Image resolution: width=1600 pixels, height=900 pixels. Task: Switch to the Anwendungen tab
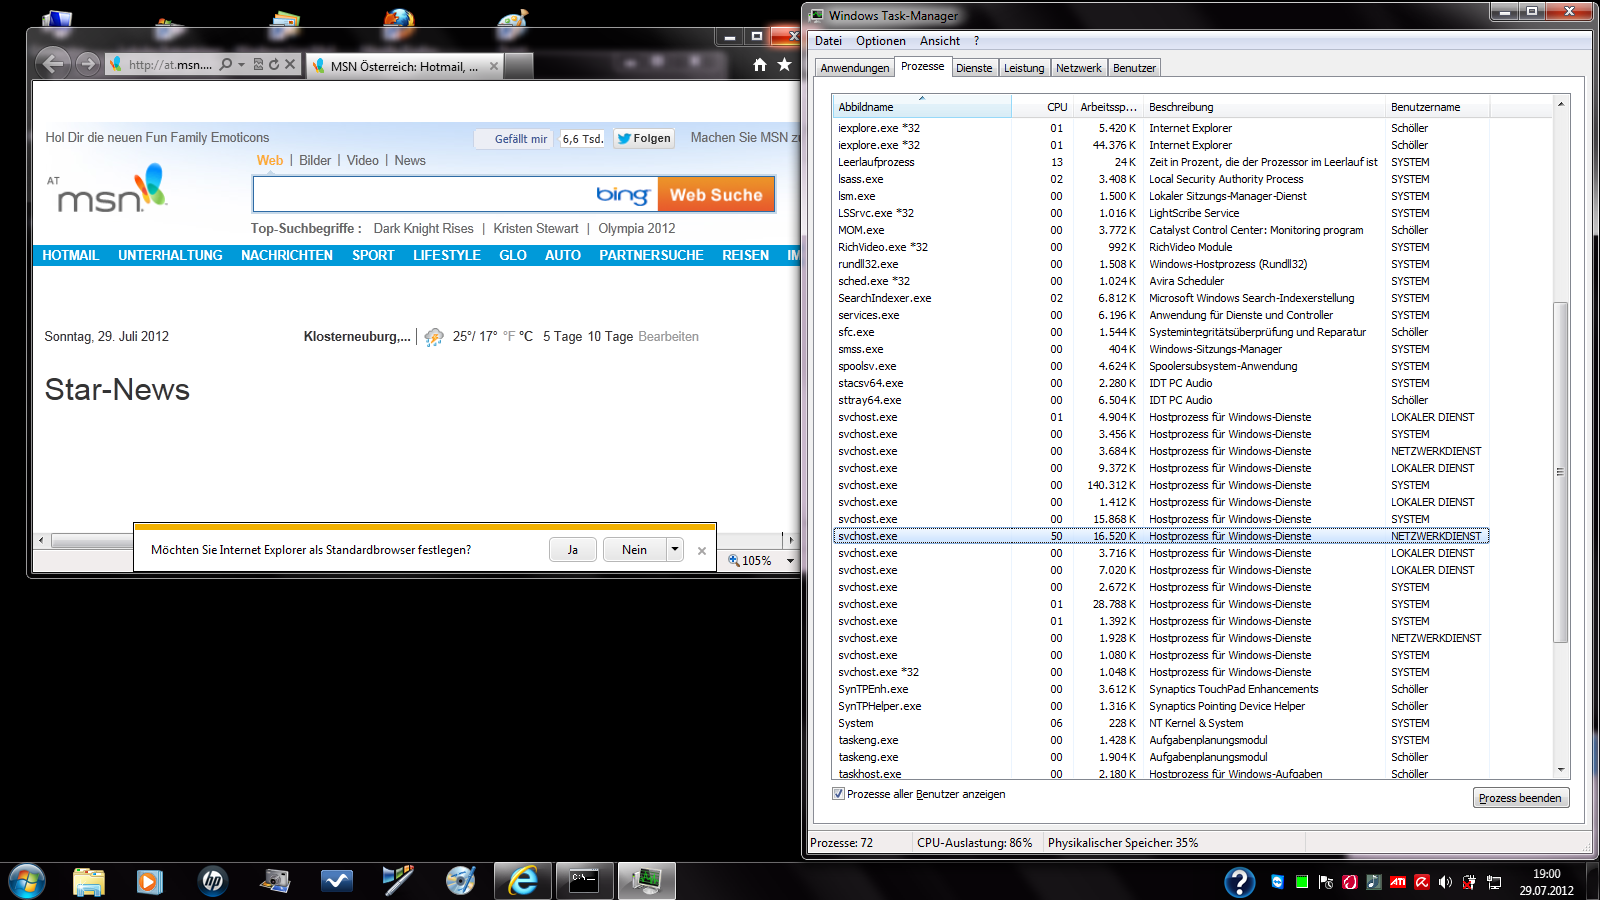[855, 68]
